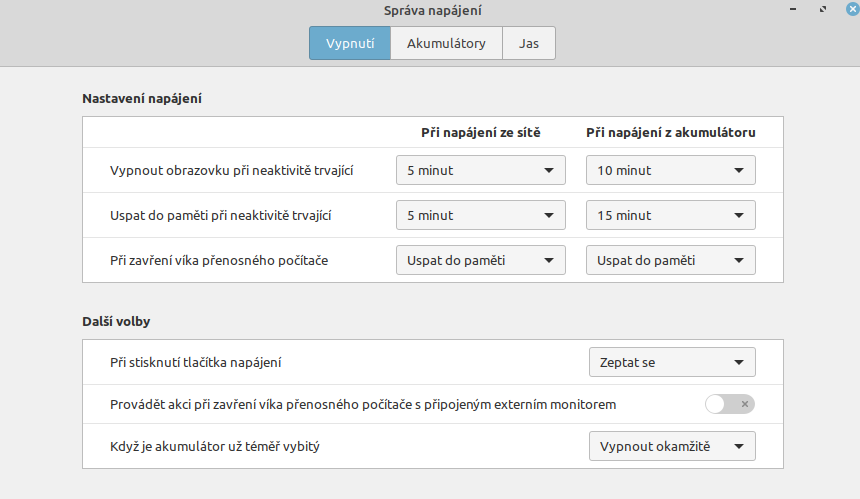Open the Jas tab
Screen dimensions: 860x499
[x=528, y=43]
